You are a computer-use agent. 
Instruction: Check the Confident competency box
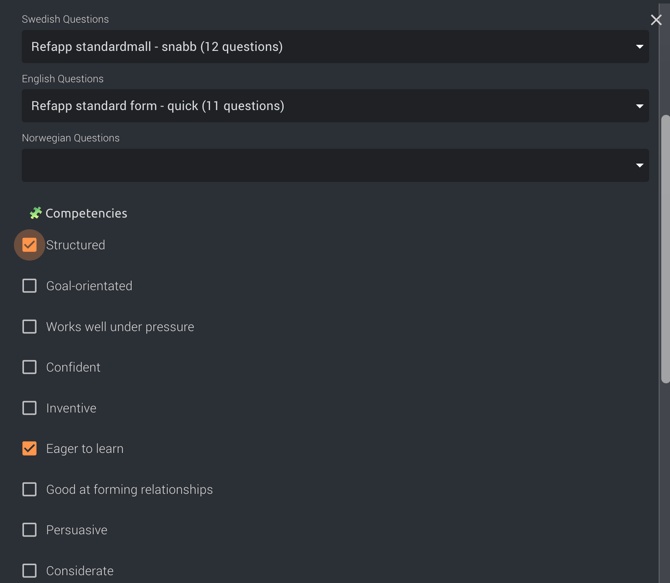tap(29, 367)
